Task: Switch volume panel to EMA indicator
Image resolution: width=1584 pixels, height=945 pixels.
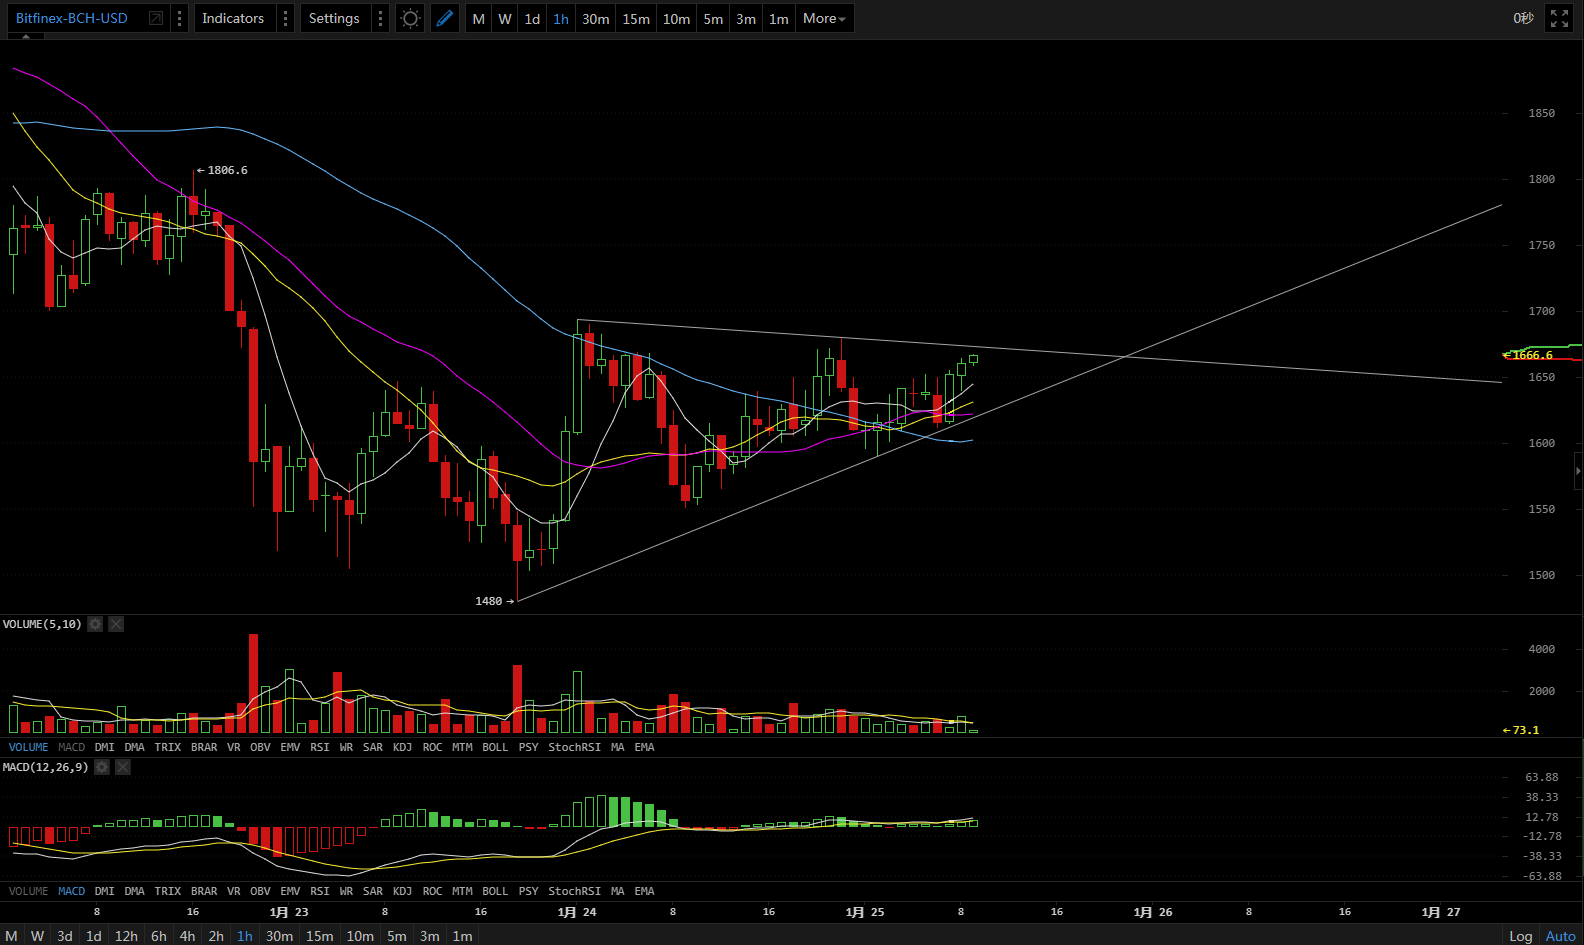Action: (x=644, y=747)
